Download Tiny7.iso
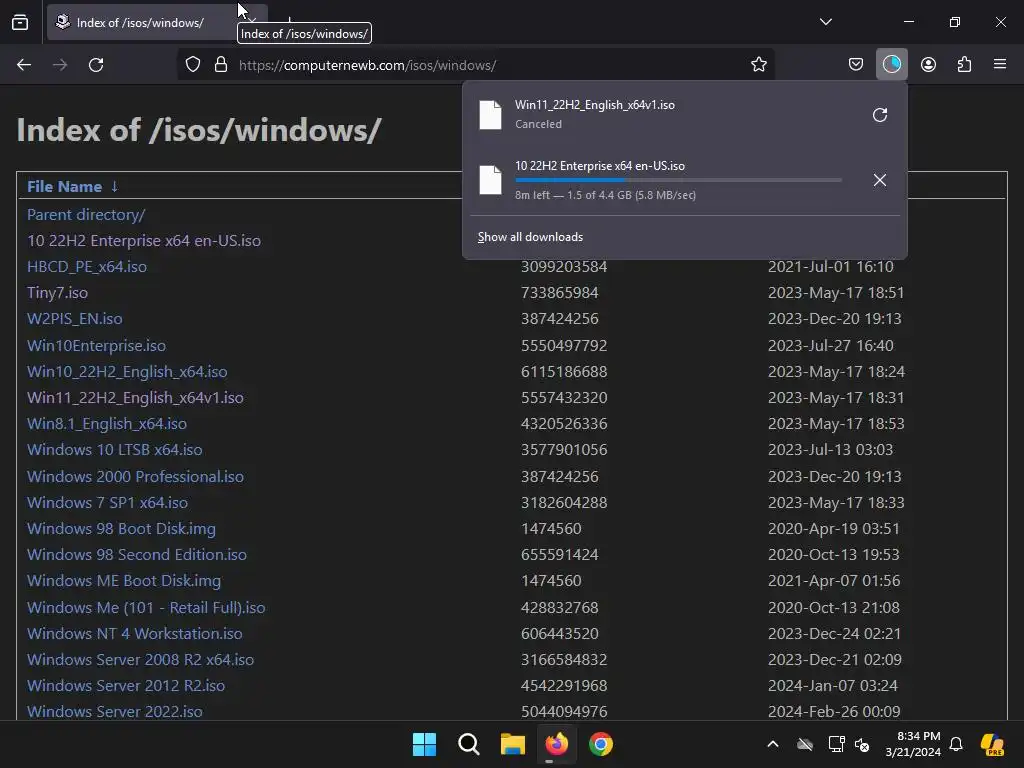This screenshot has height=768, width=1024. click(x=57, y=293)
